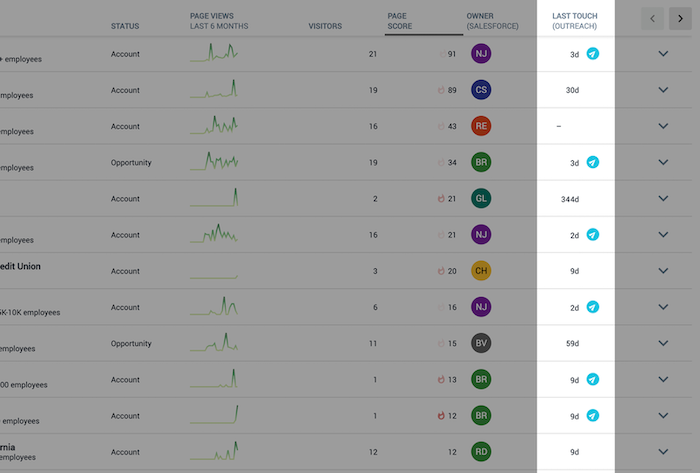Click the flame icon beside page score 89

(x=441, y=90)
